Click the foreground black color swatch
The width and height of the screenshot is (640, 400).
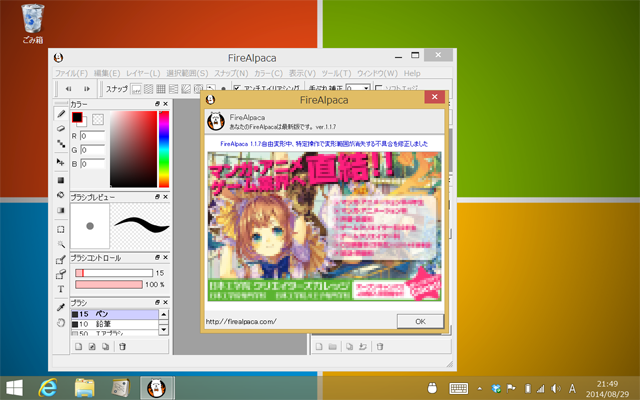[x=77, y=117]
